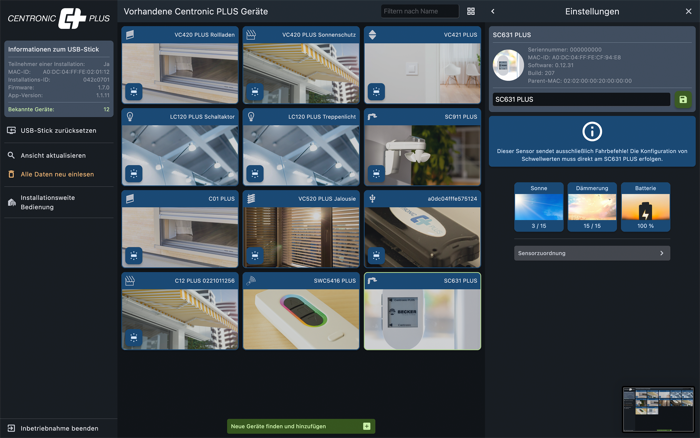Click the identify icon on VC420 PLUS Rollladen card

click(133, 92)
